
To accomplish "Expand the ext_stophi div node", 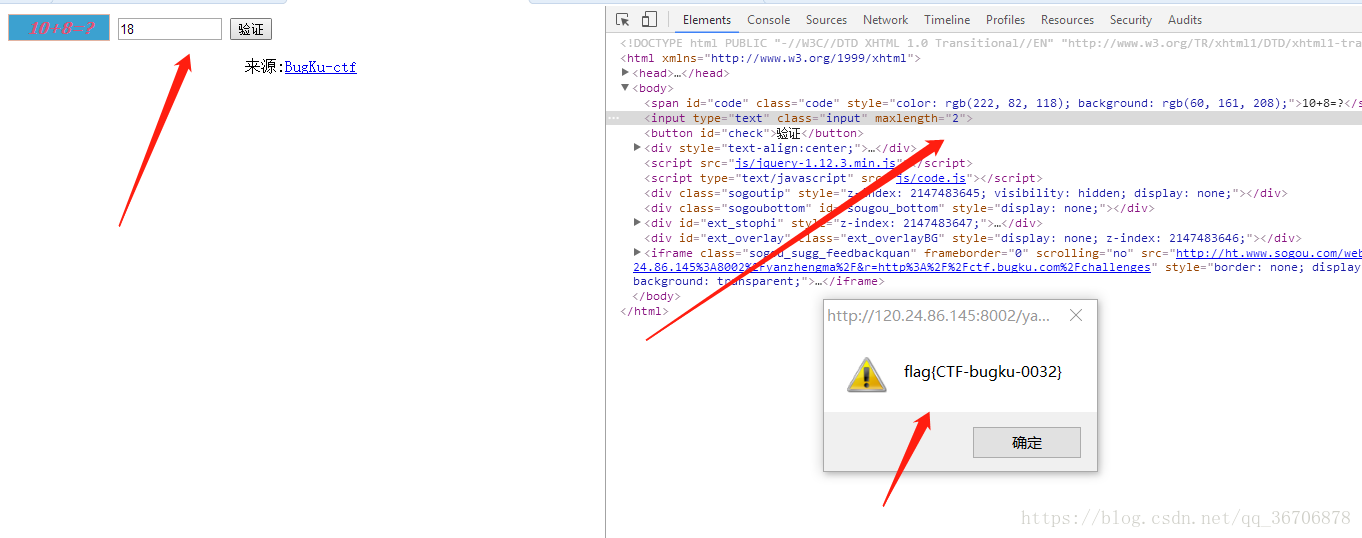I will point(638,223).
